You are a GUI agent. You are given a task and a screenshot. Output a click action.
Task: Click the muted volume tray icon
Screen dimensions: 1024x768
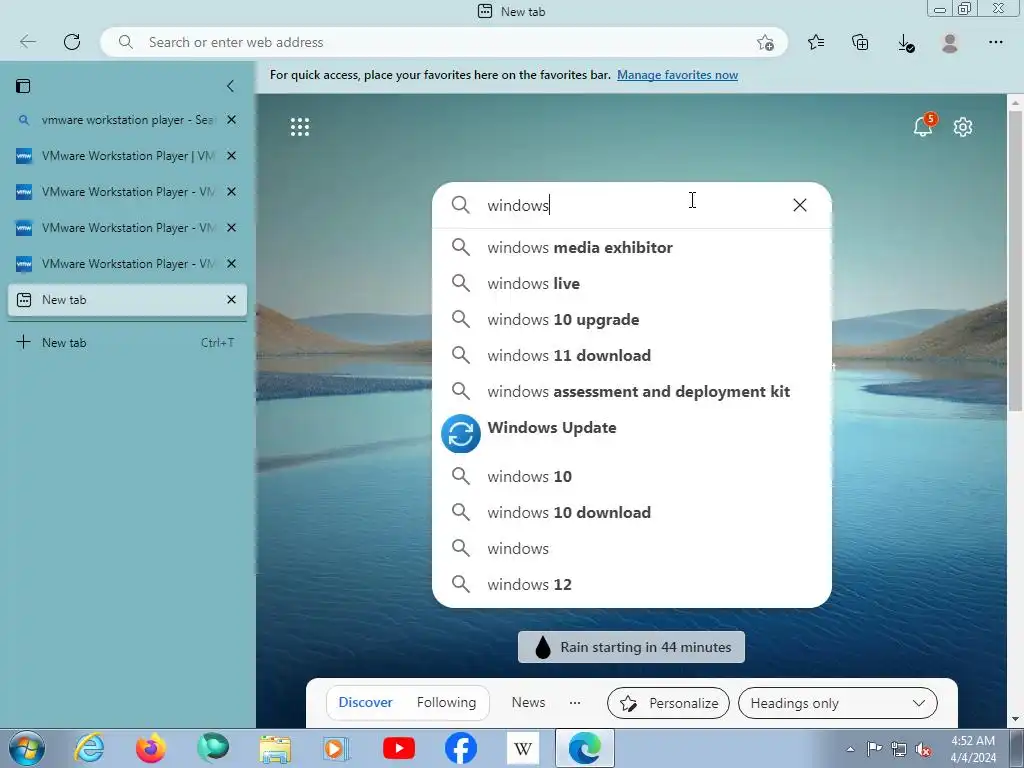(923, 749)
